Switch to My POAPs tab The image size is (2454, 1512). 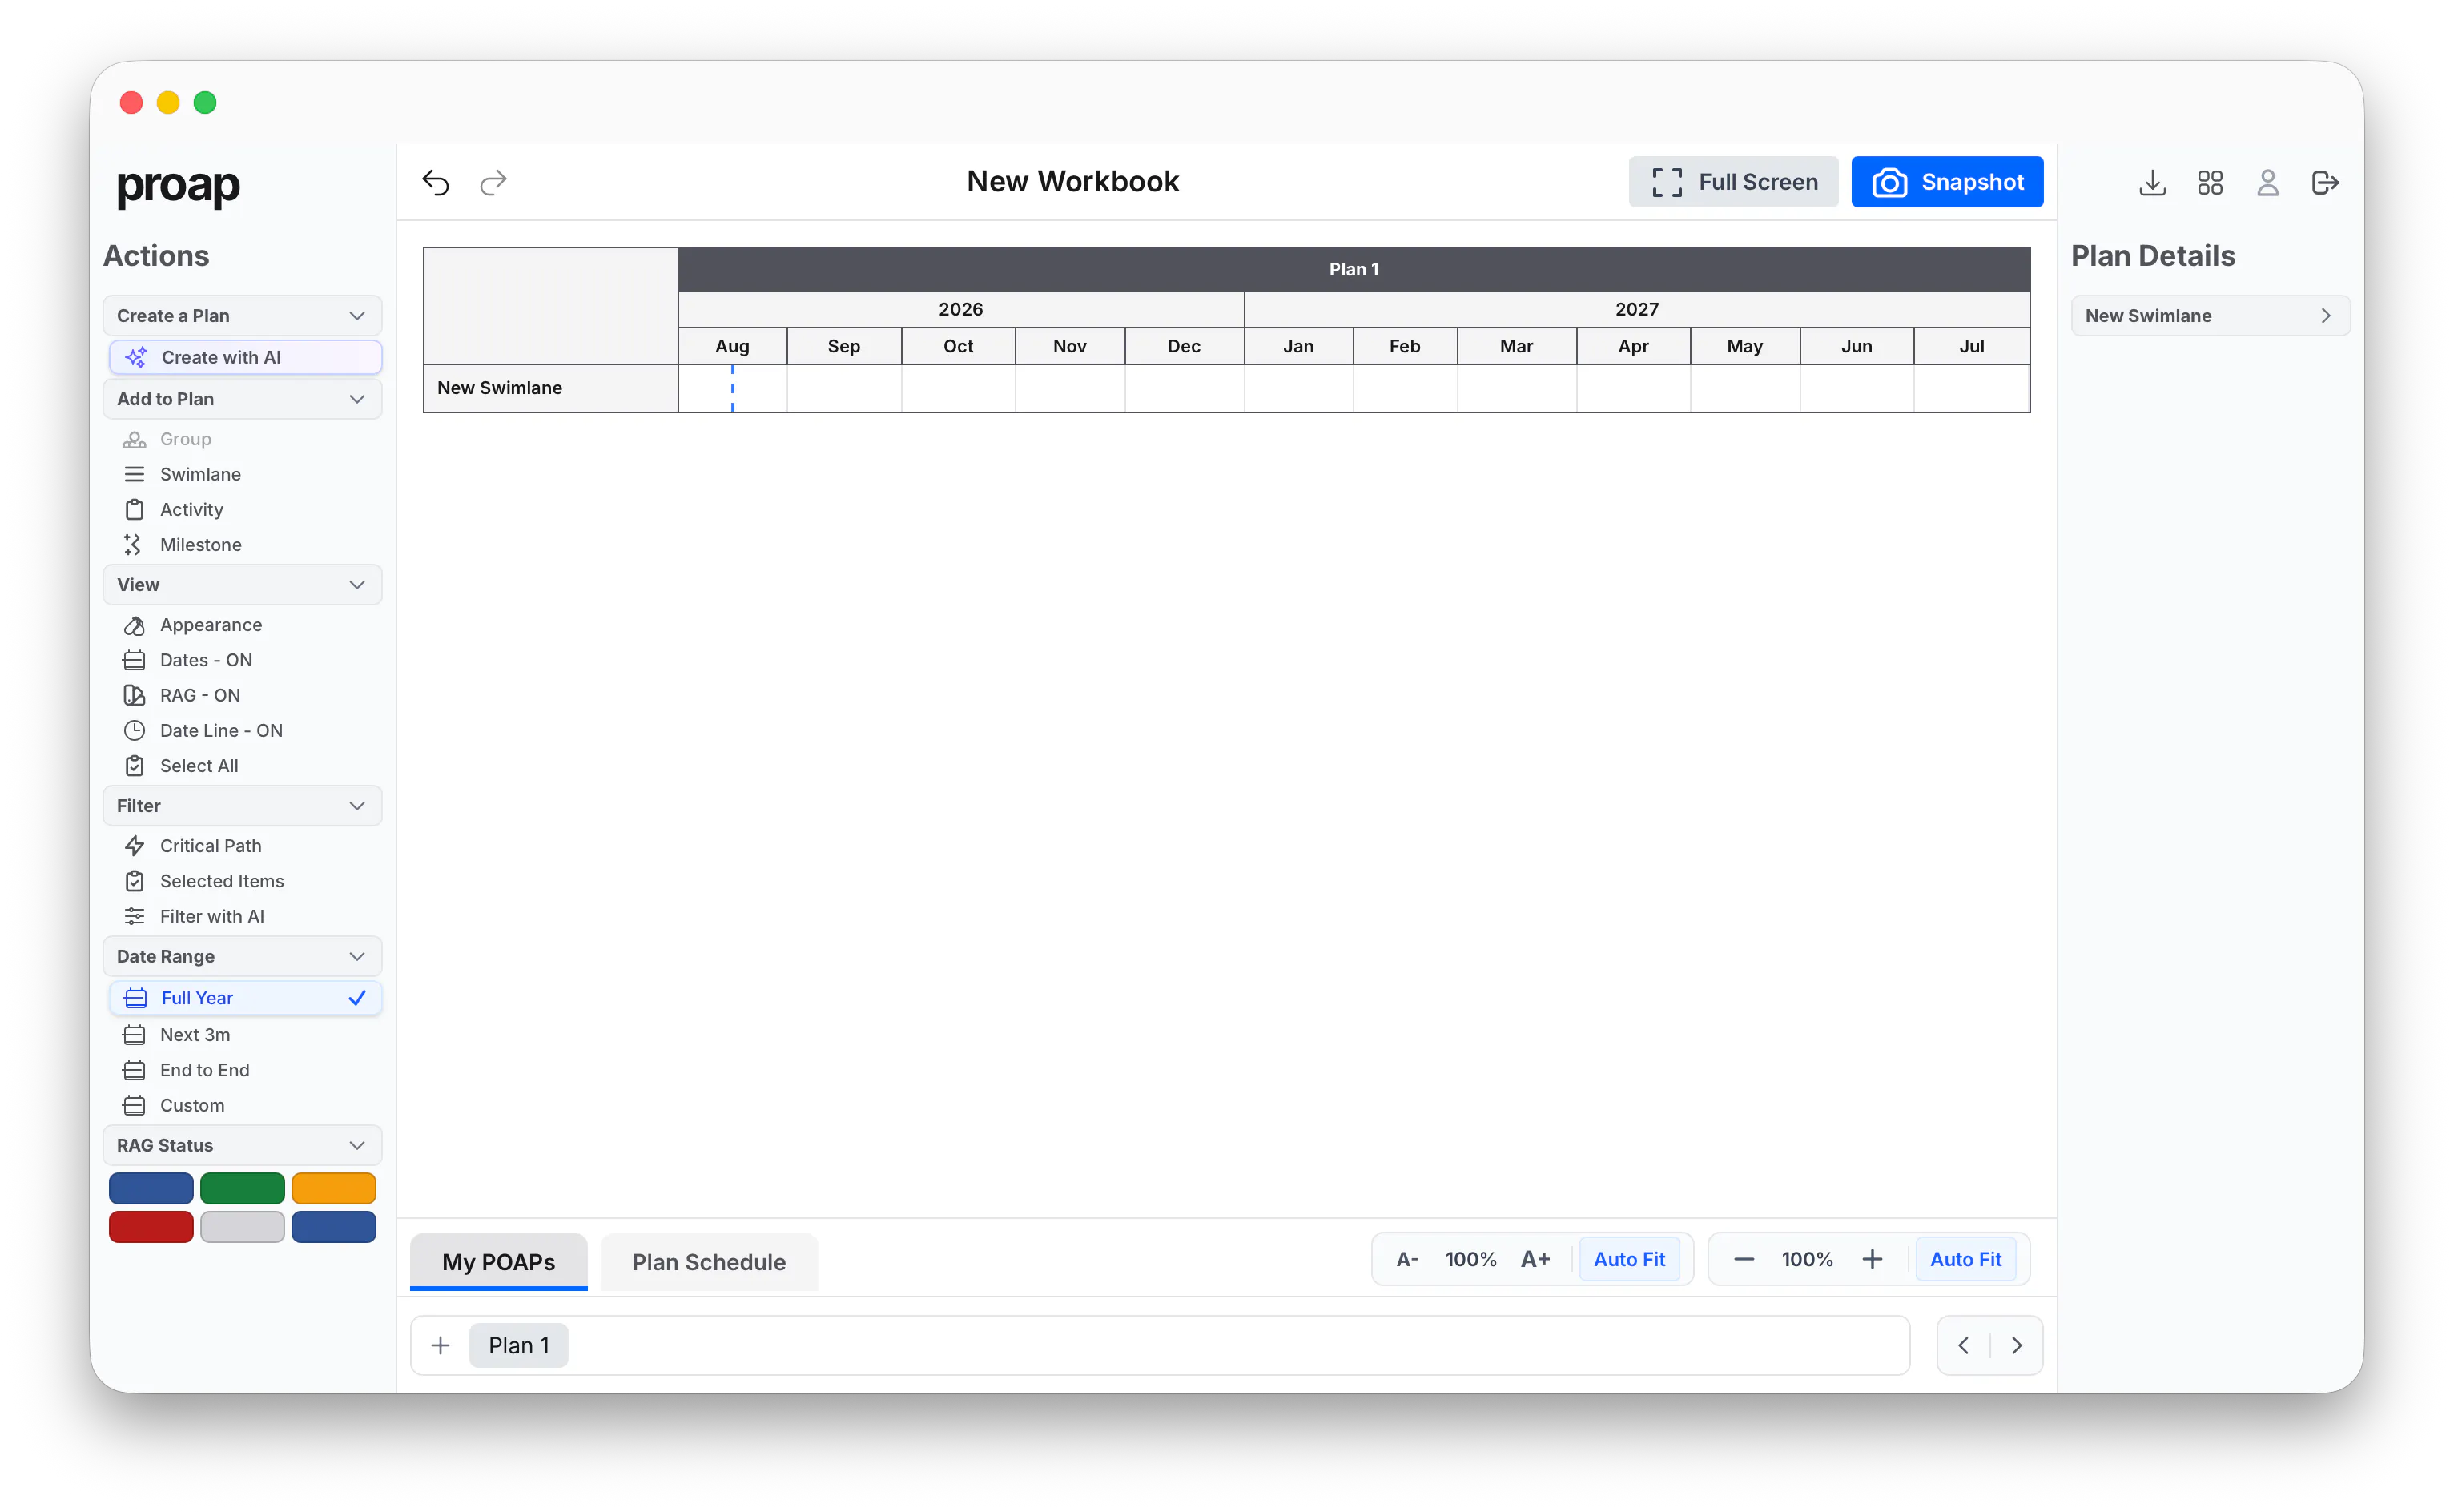(498, 1262)
